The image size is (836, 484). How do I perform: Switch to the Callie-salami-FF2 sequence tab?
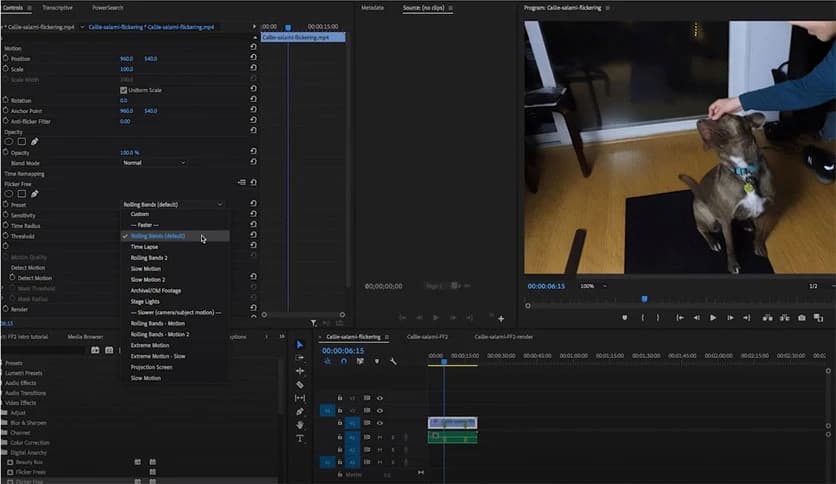[429, 337]
